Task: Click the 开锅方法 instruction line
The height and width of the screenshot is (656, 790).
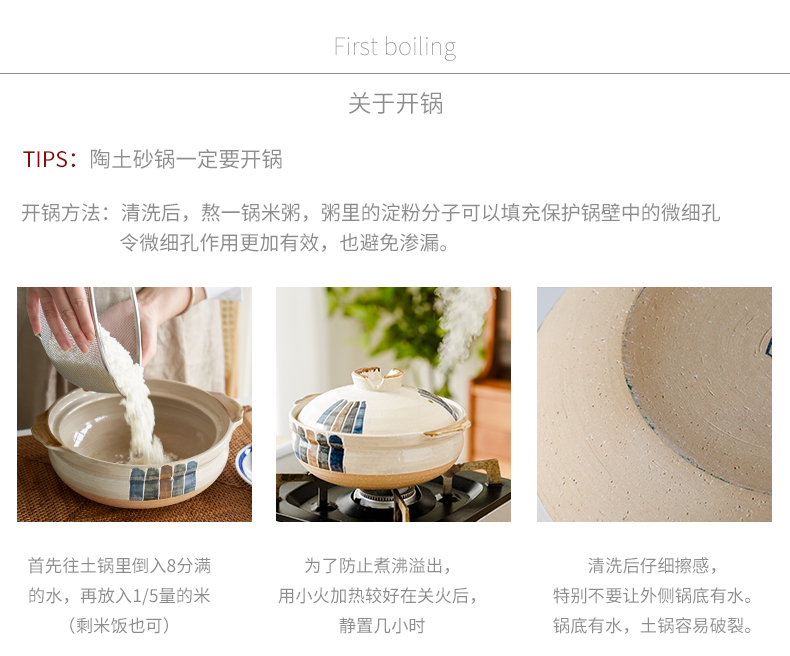Action: point(371,213)
